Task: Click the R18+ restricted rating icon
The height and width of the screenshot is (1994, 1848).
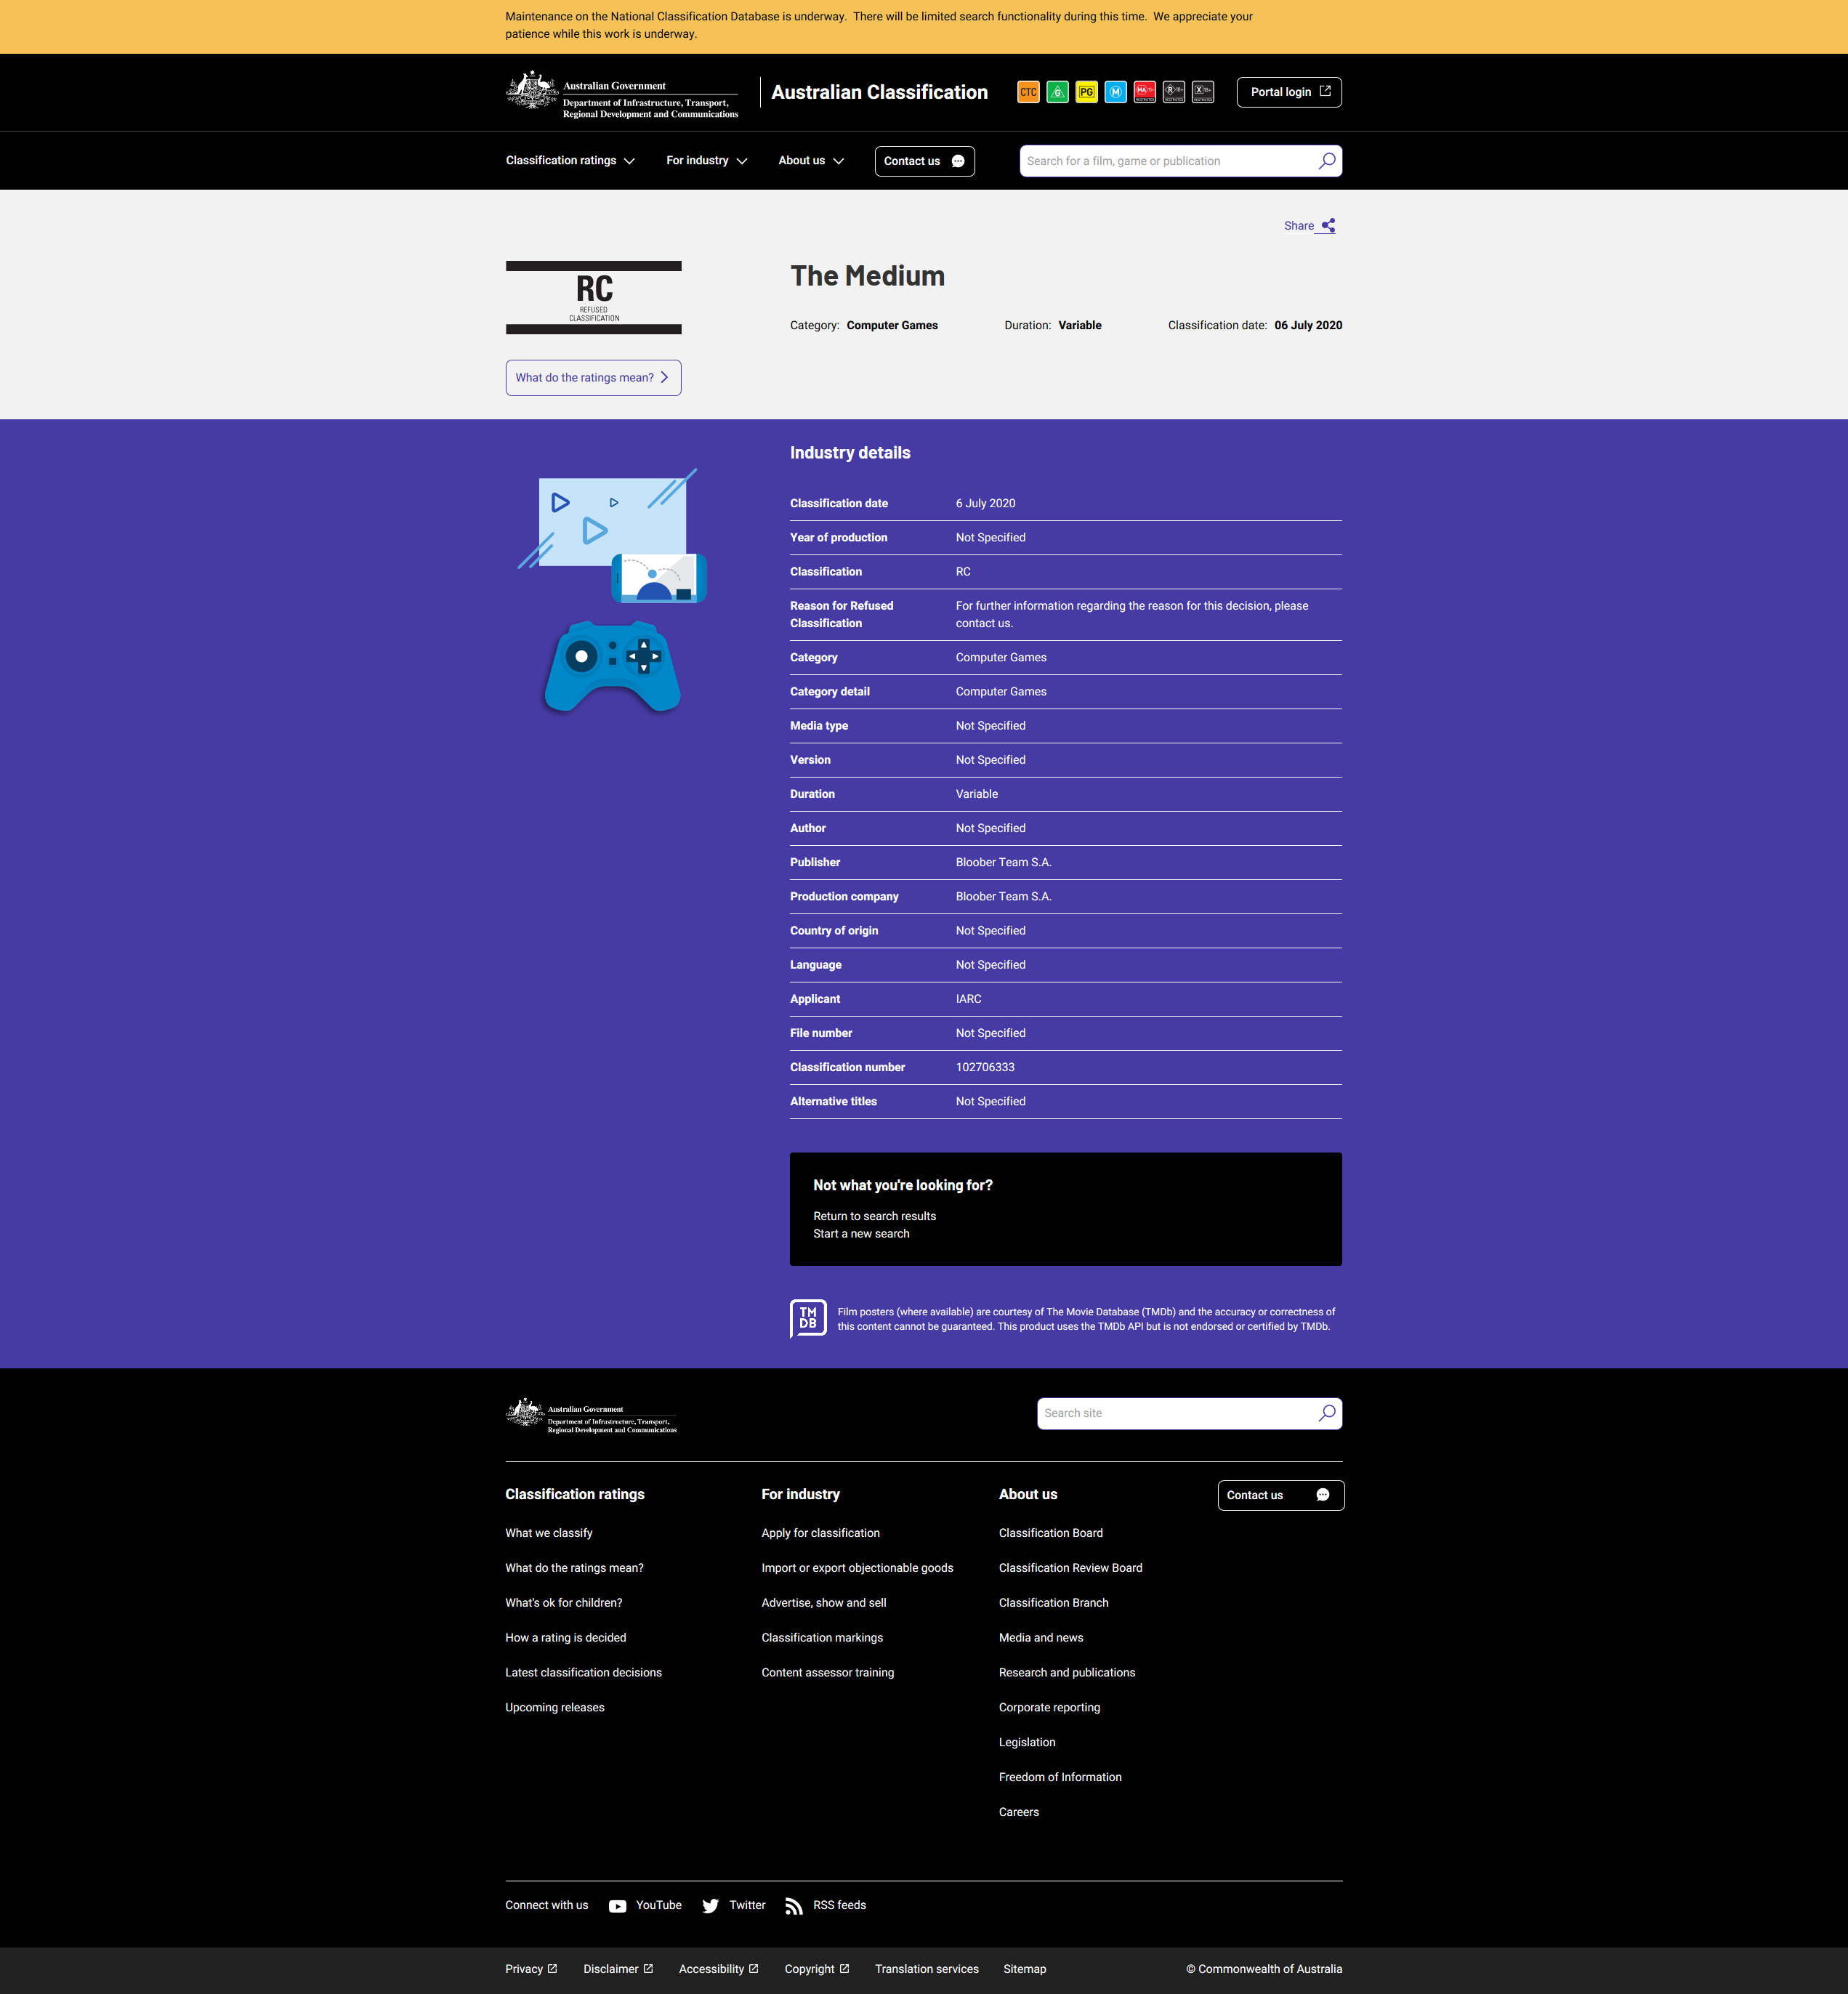Action: 1173,92
